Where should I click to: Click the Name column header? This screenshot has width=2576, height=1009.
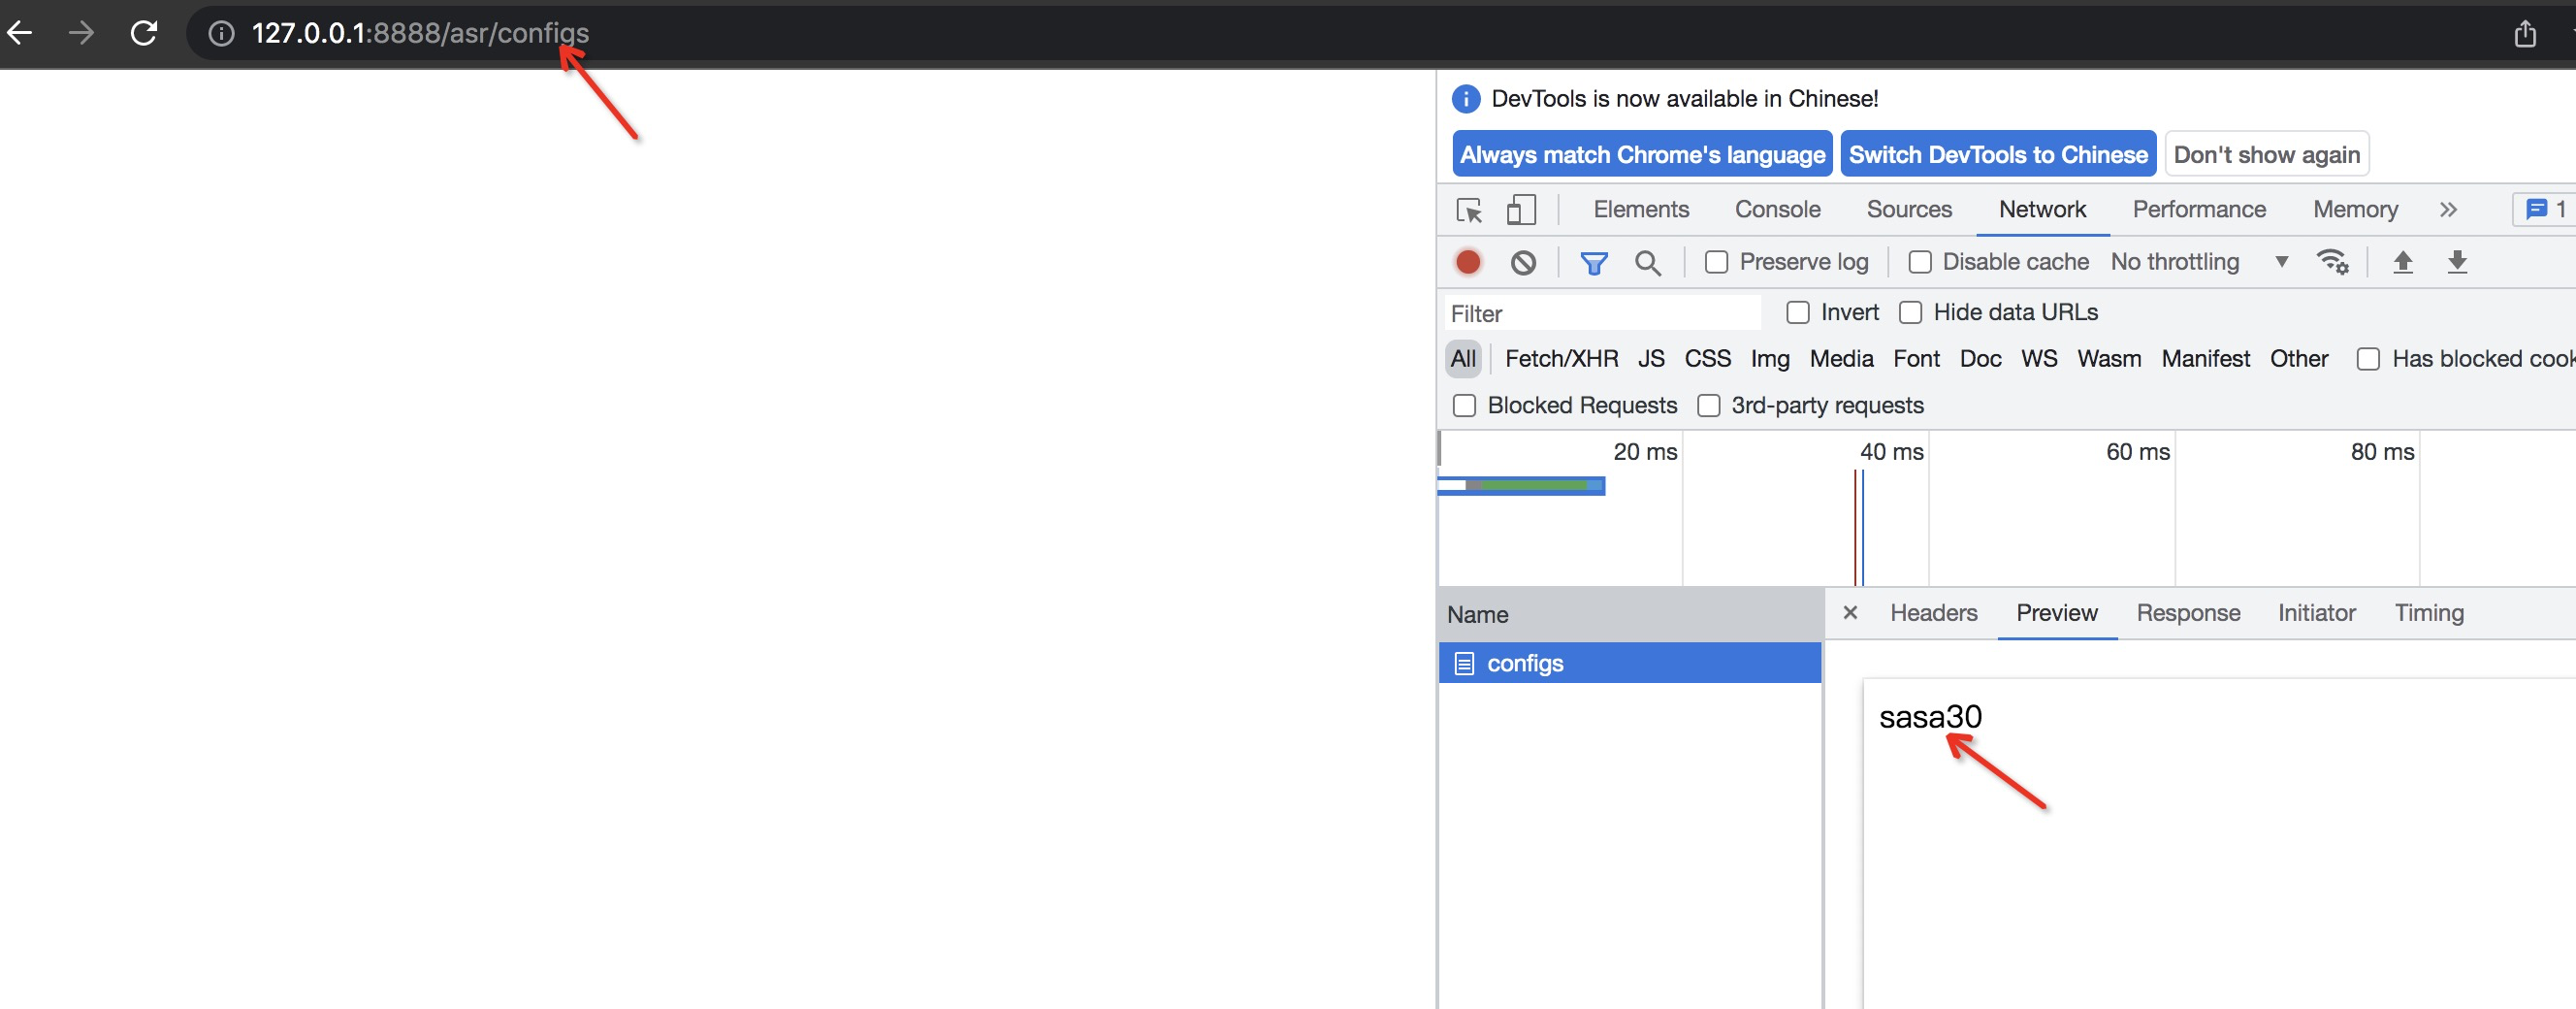click(x=1629, y=614)
